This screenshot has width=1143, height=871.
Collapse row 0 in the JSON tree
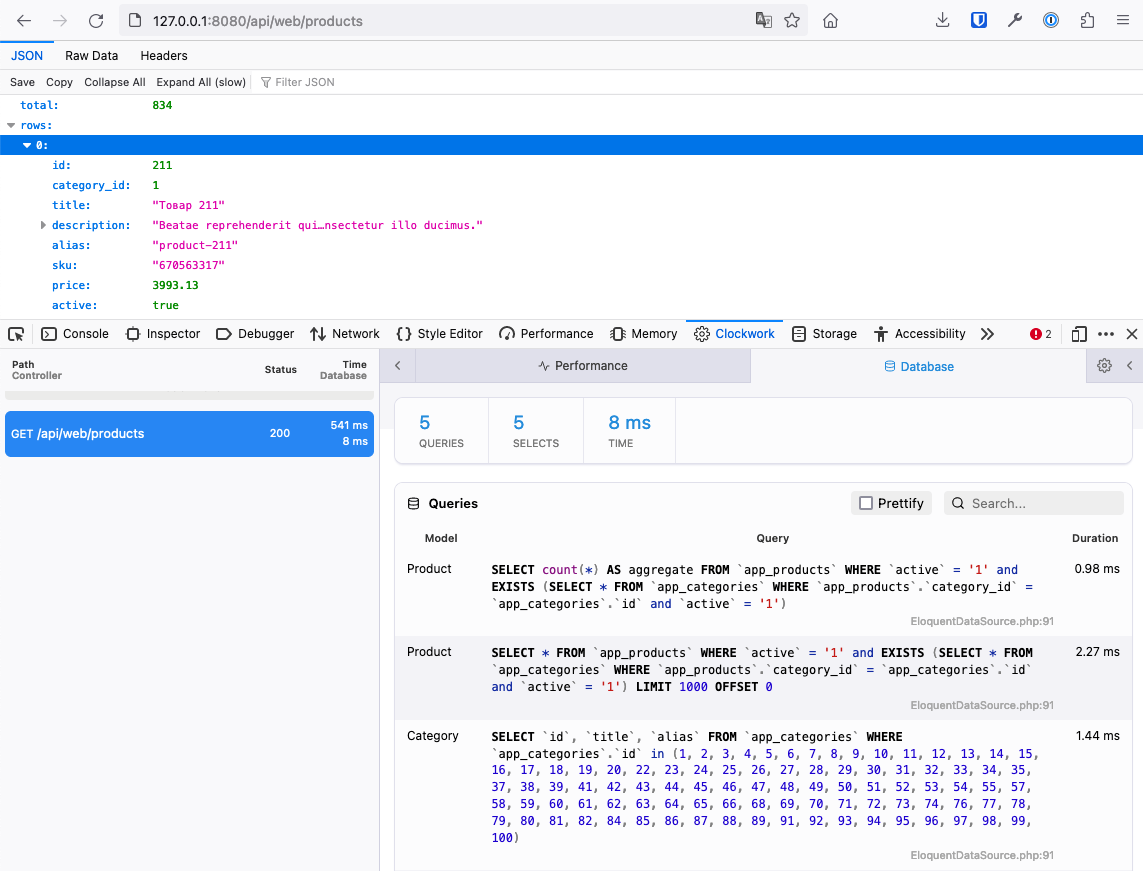27,145
